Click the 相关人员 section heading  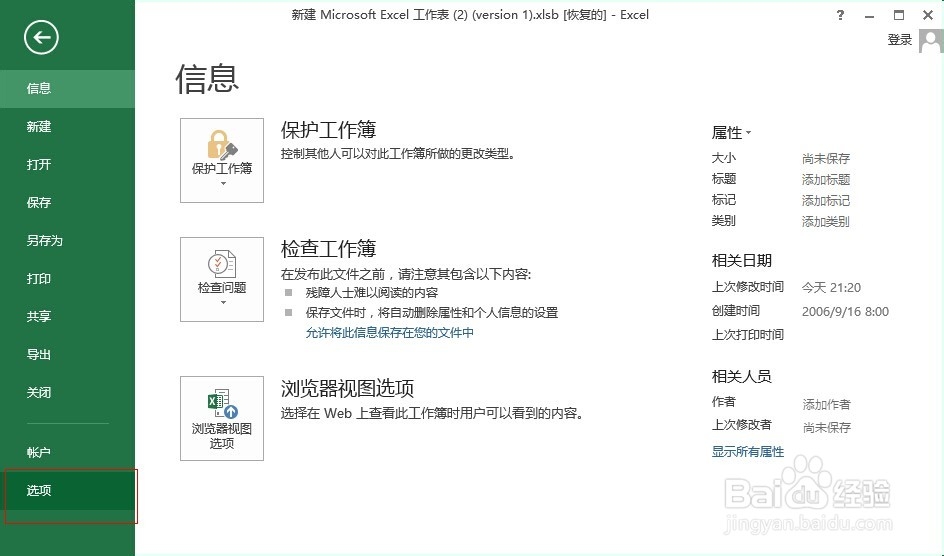pos(742,377)
